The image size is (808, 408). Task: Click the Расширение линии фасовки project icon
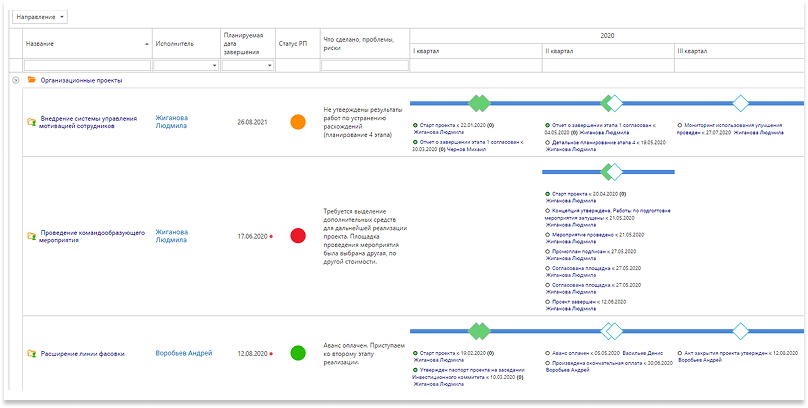tap(31, 353)
